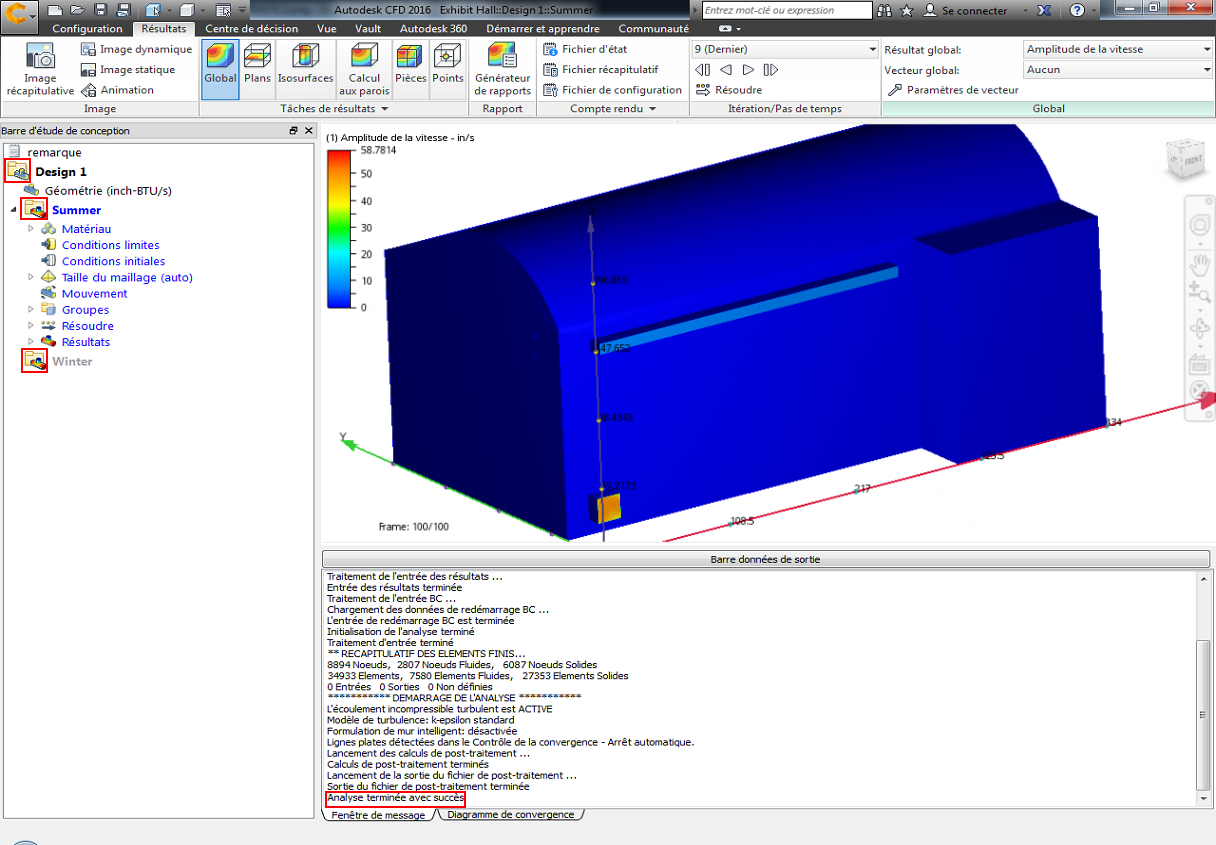Select the Mouvement tree item
Screen dimensions: 1216x845
coord(95,294)
